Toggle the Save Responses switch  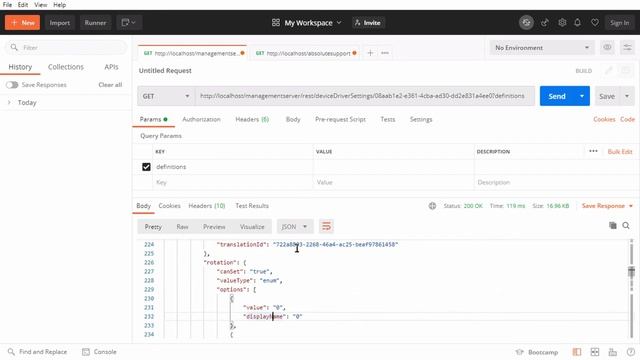[x=12, y=84]
